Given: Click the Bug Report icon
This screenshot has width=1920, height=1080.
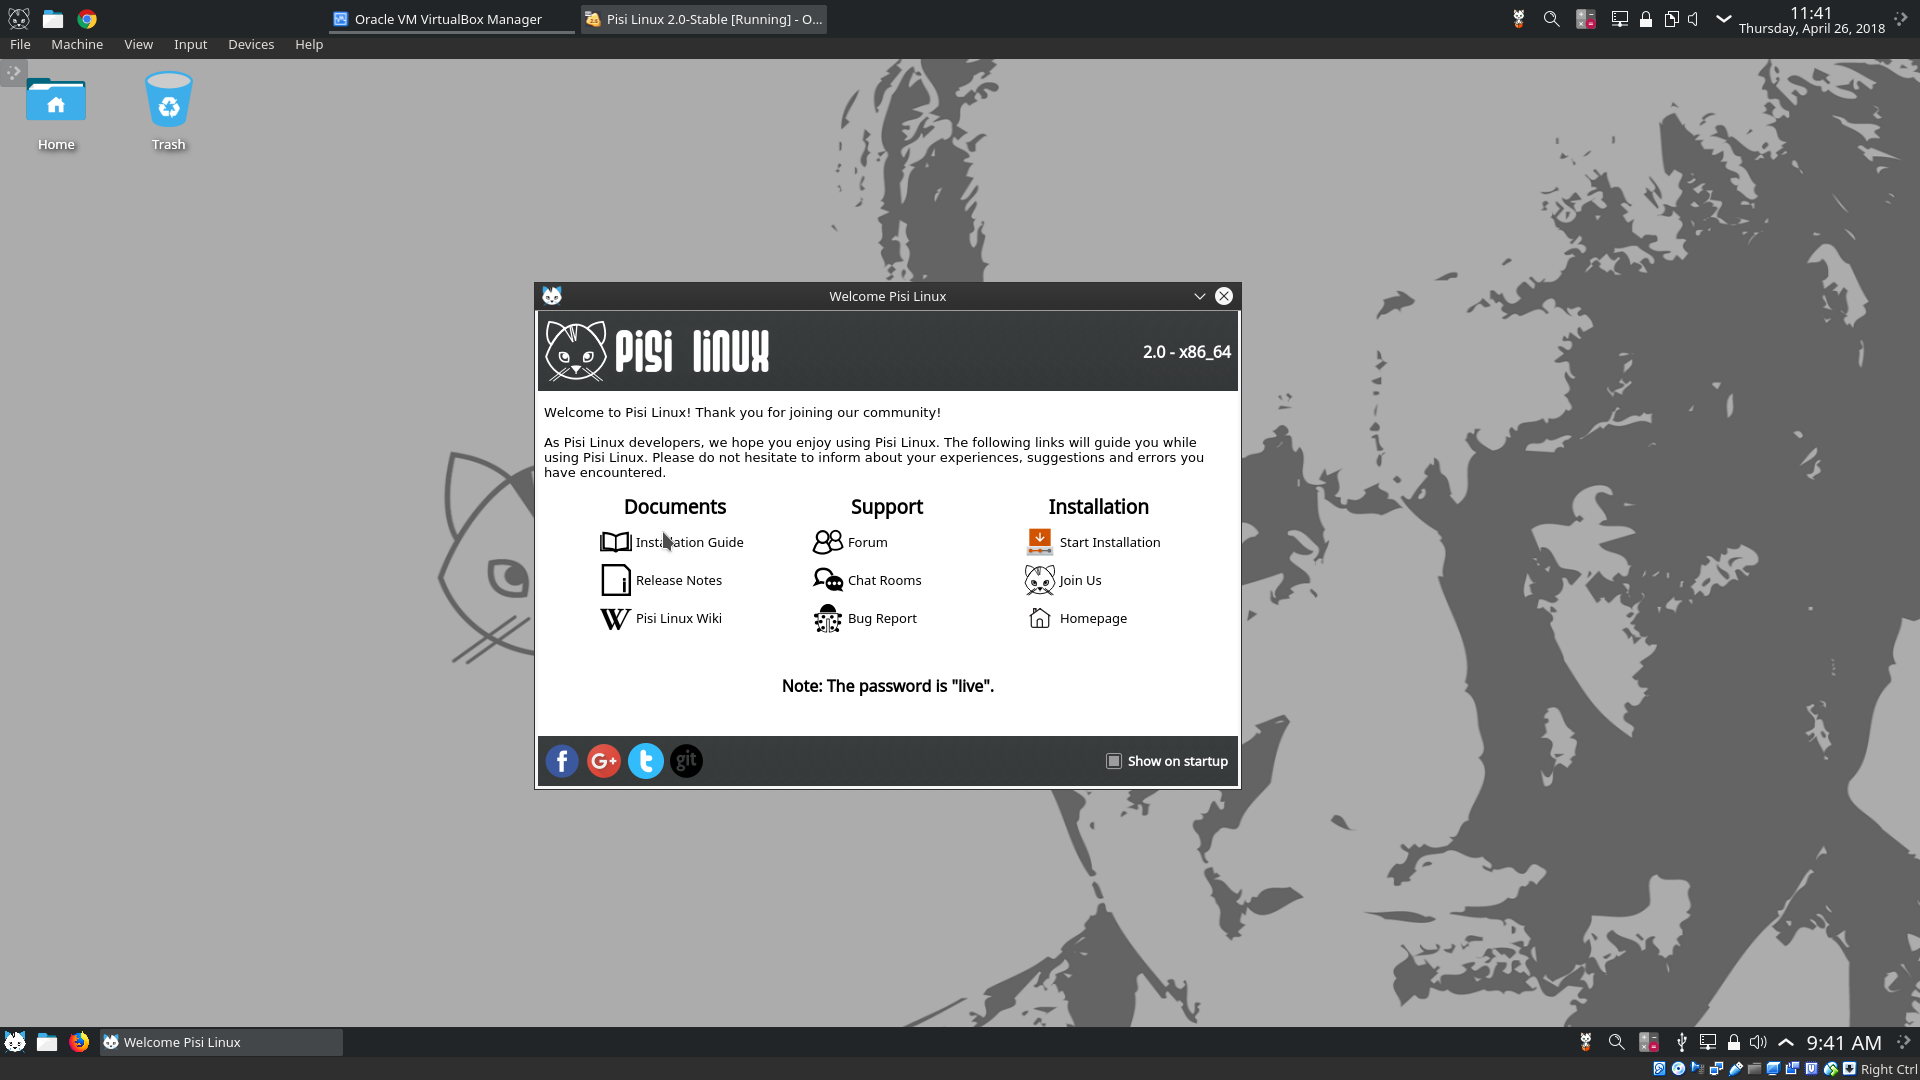Looking at the screenshot, I should click(x=827, y=618).
